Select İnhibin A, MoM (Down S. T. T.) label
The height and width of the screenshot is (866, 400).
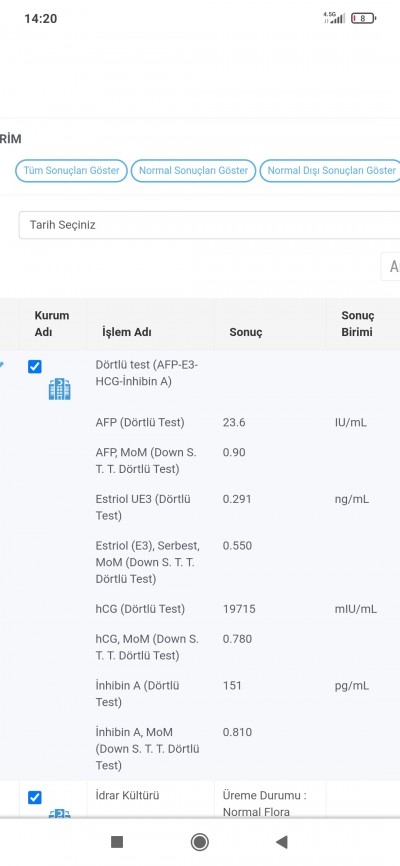148,749
